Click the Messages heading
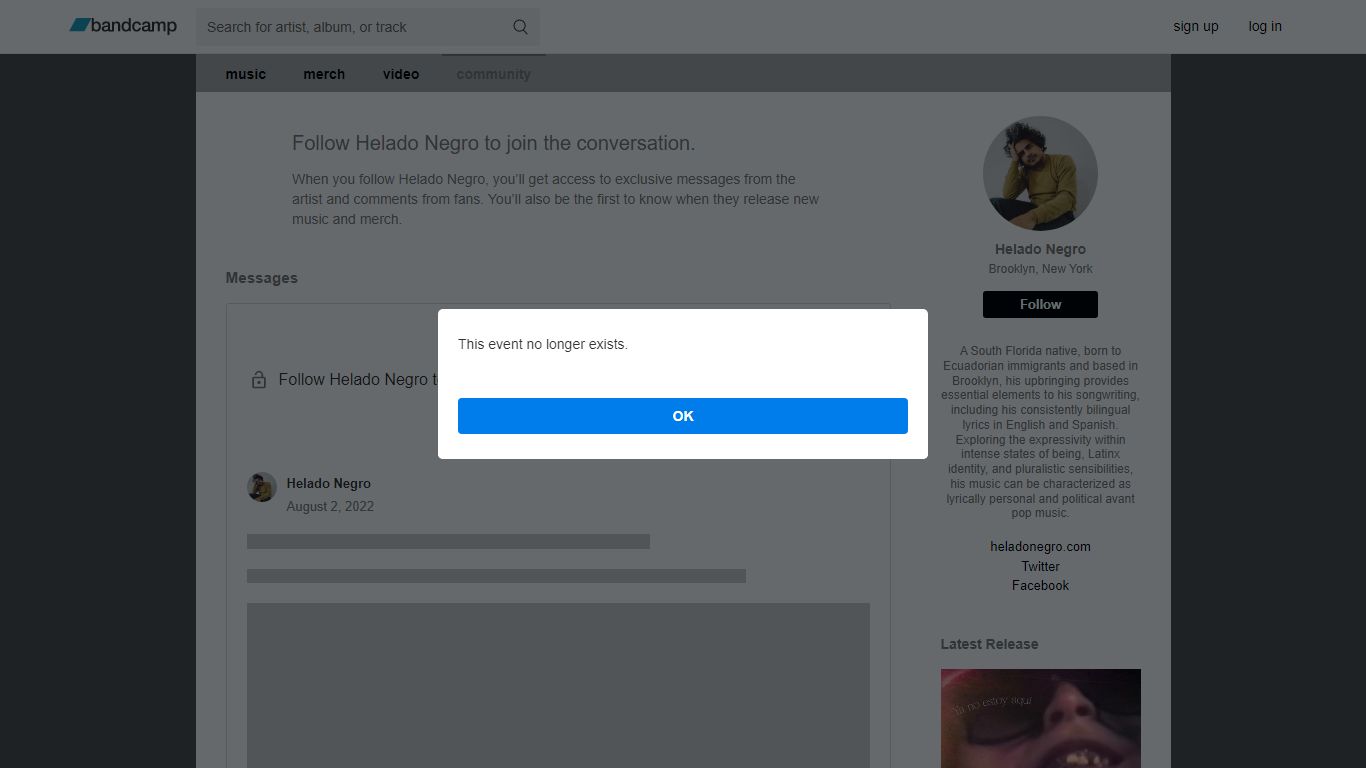The image size is (1366, 768). click(262, 278)
